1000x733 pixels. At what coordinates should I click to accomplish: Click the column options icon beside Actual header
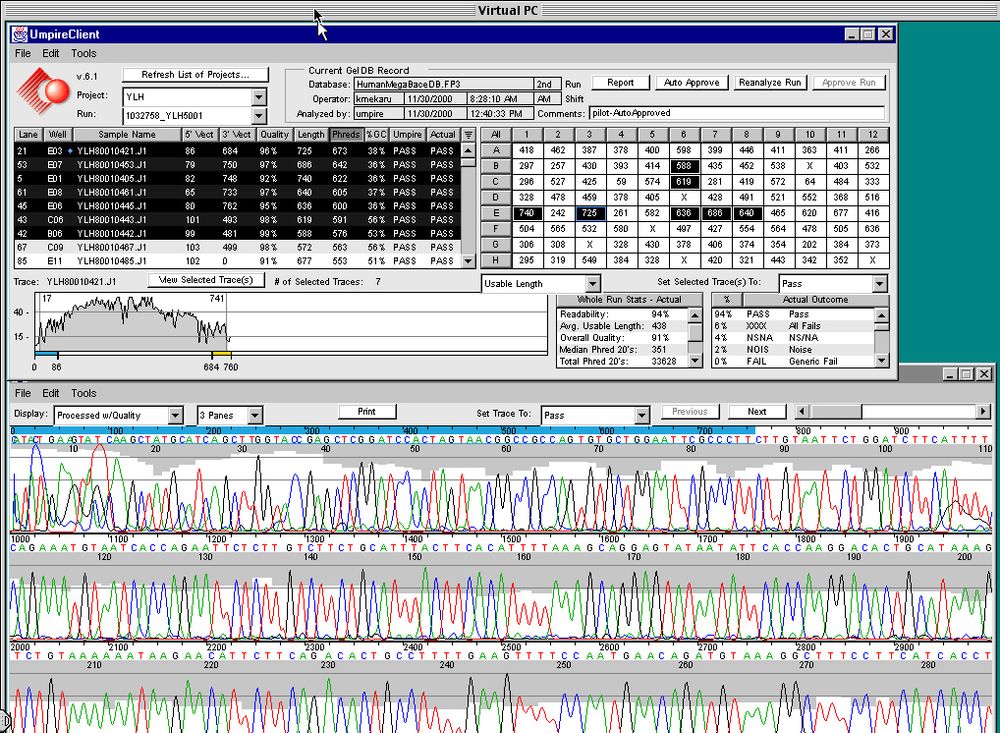point(469,135)
